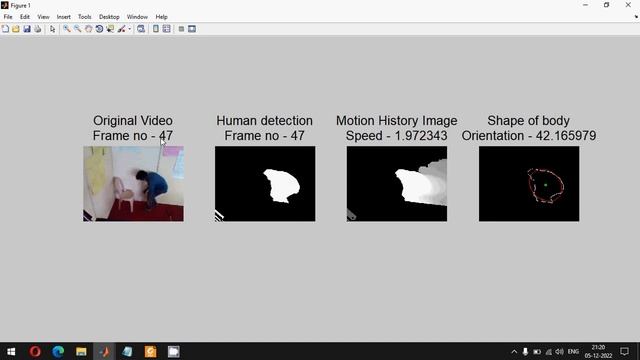Open the orange app in the taskbar
The image size is (640, 360).
point(151,351)
